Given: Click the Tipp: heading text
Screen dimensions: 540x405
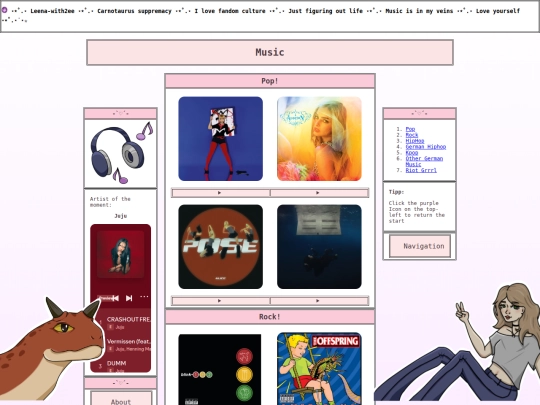Looking at the screenshot, I should [x=396, y=192].
